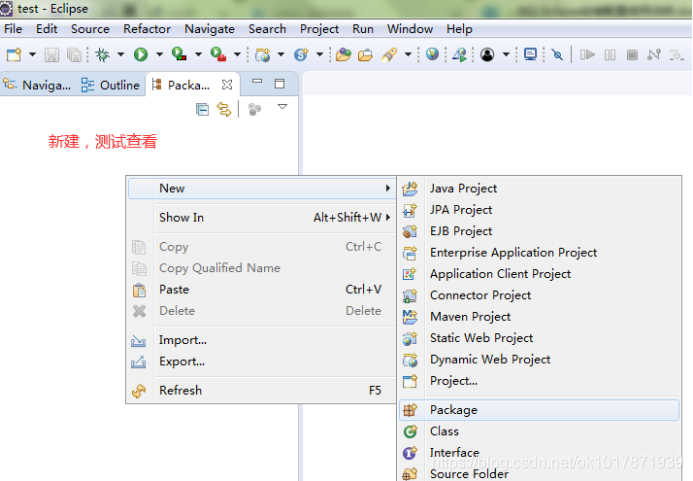Open the Search toolbar dropdown arrow

(408, 55)
